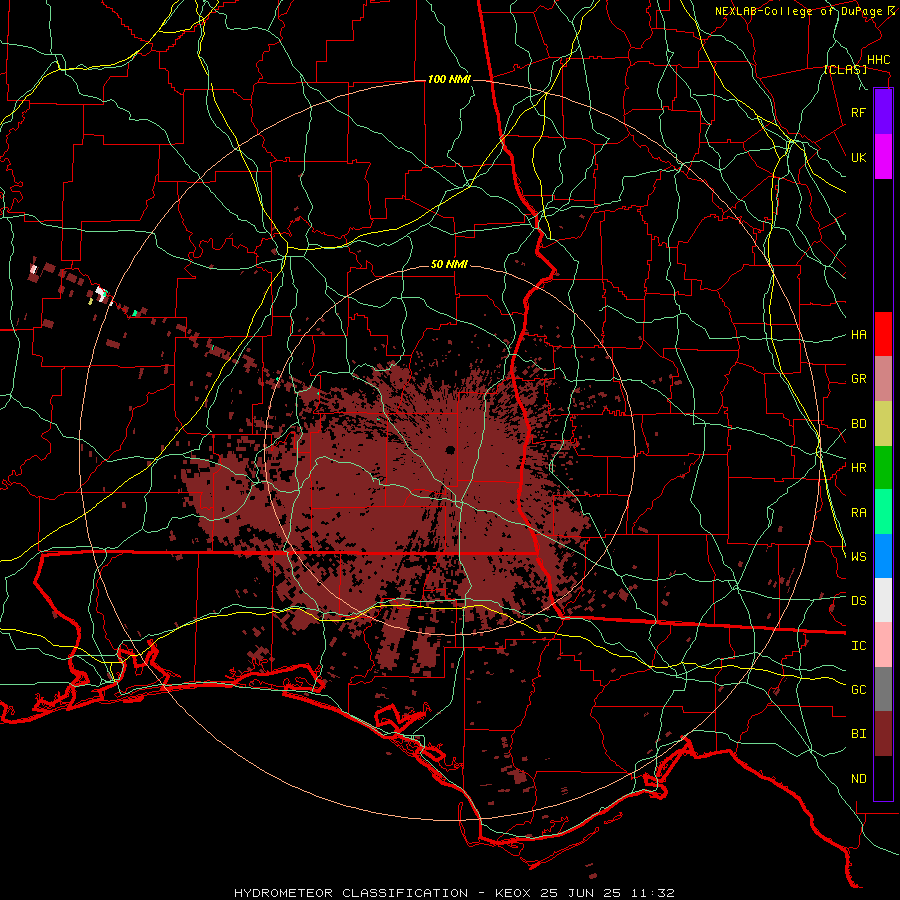Image resolution: width=900 pixels, height=900 pixels.
Task: Click the 'RA' legend label
Action: [x=858, y=513]
